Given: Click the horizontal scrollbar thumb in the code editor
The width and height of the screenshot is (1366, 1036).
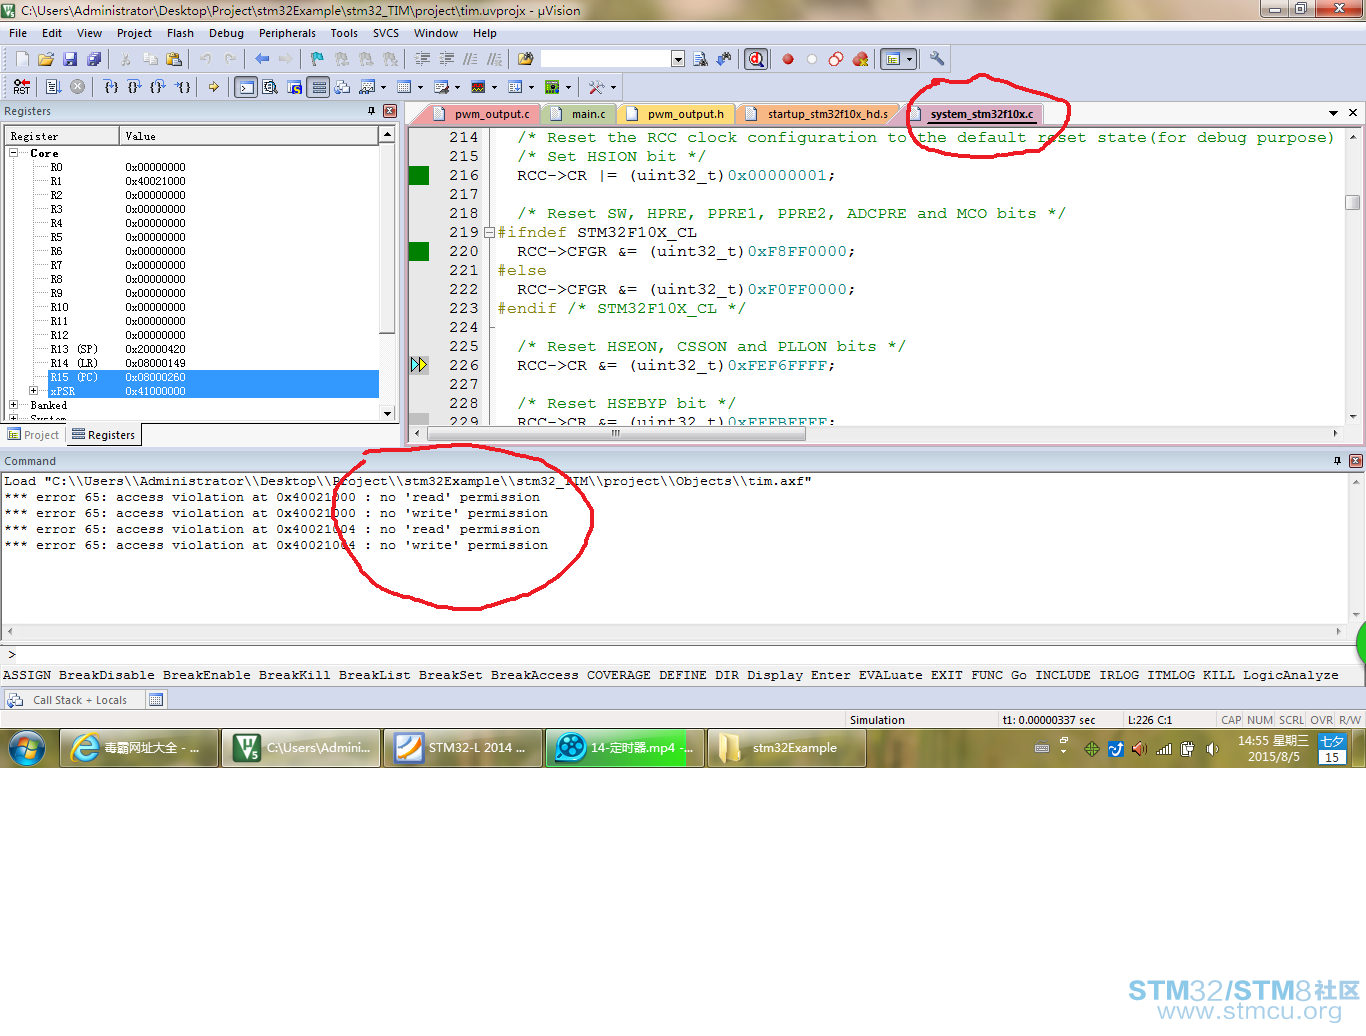Looking at the screenshot, I should point(616,433).
